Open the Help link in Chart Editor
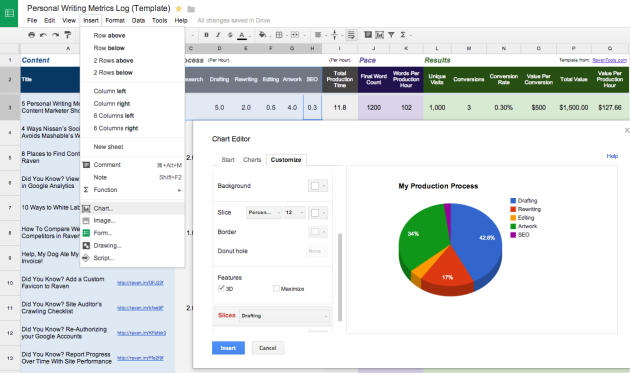 tap(612, 156)
